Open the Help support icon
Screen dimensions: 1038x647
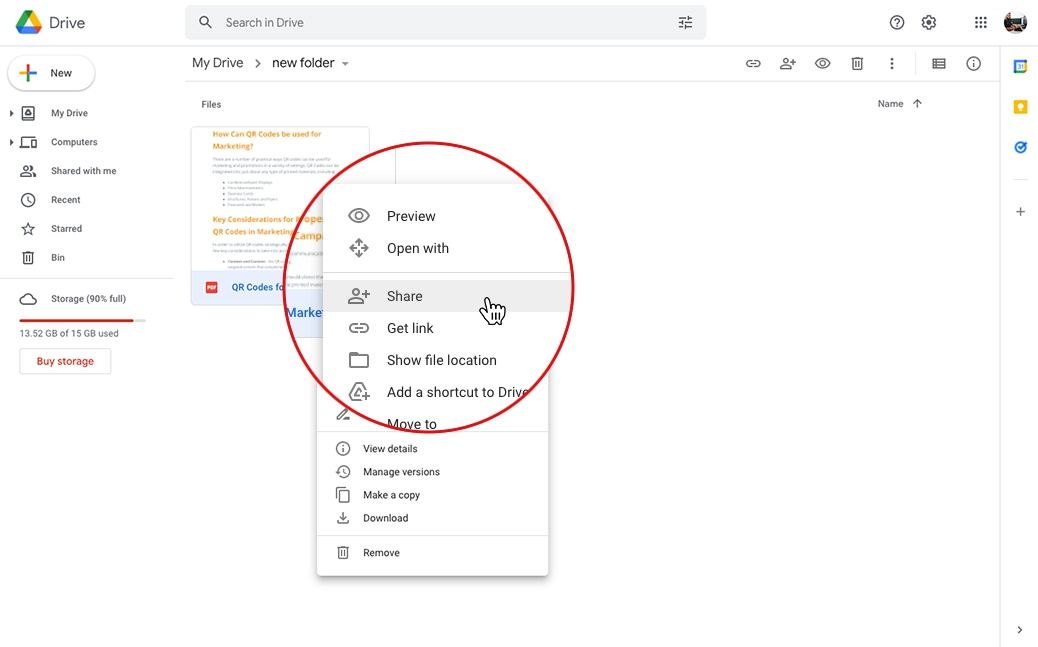click(897, 23)
